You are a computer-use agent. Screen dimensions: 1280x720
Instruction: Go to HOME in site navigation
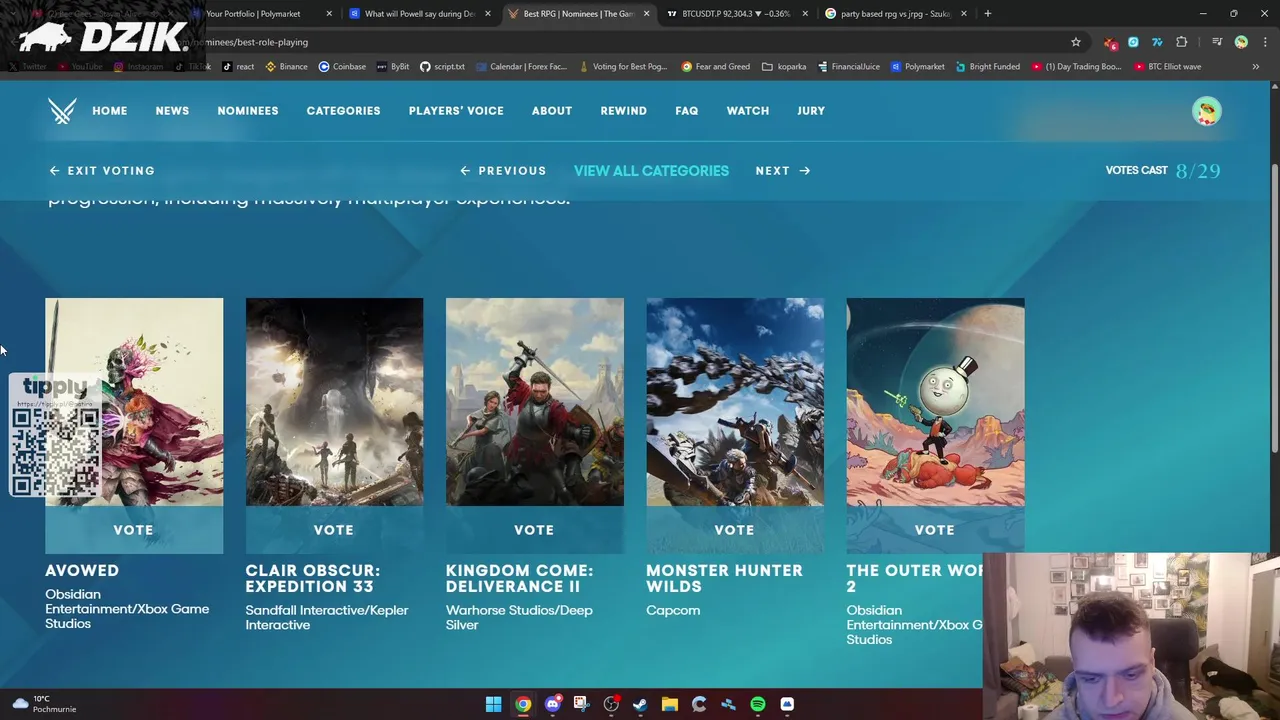(110, 111)
